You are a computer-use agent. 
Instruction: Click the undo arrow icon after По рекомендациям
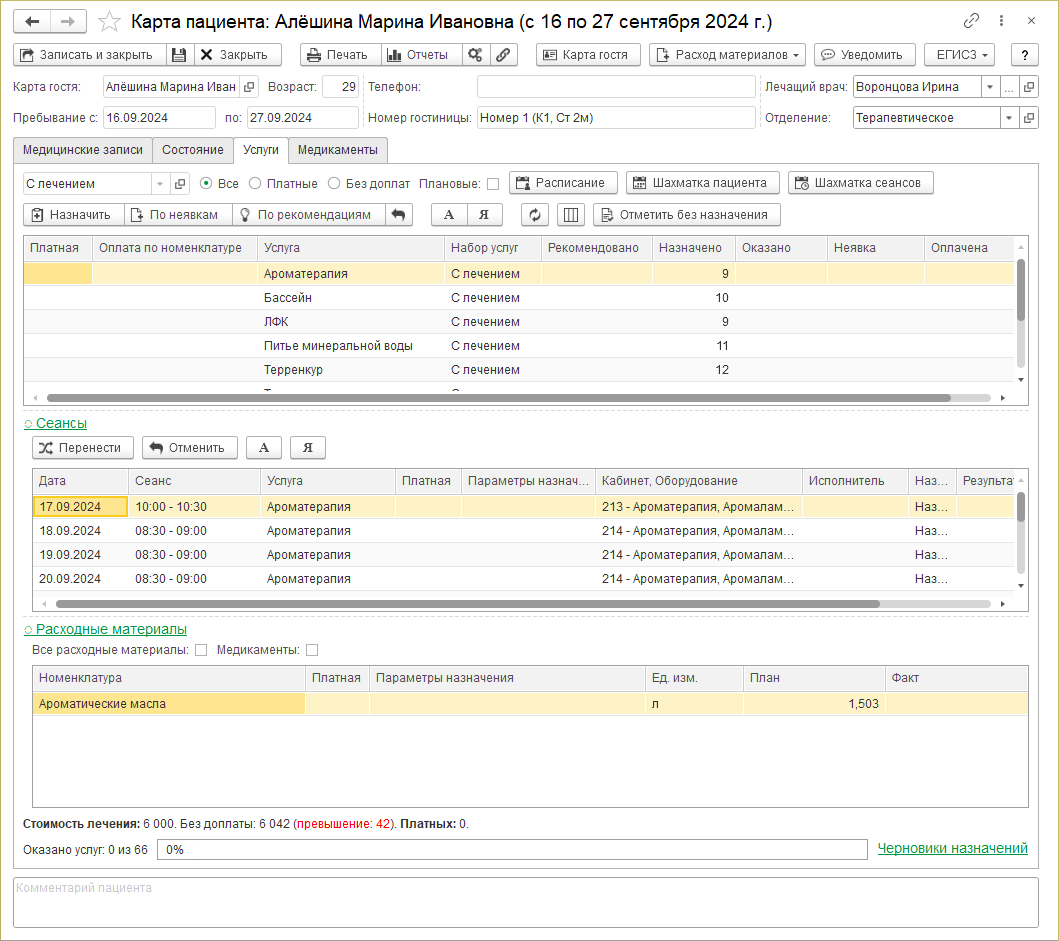tap(398, 214)
